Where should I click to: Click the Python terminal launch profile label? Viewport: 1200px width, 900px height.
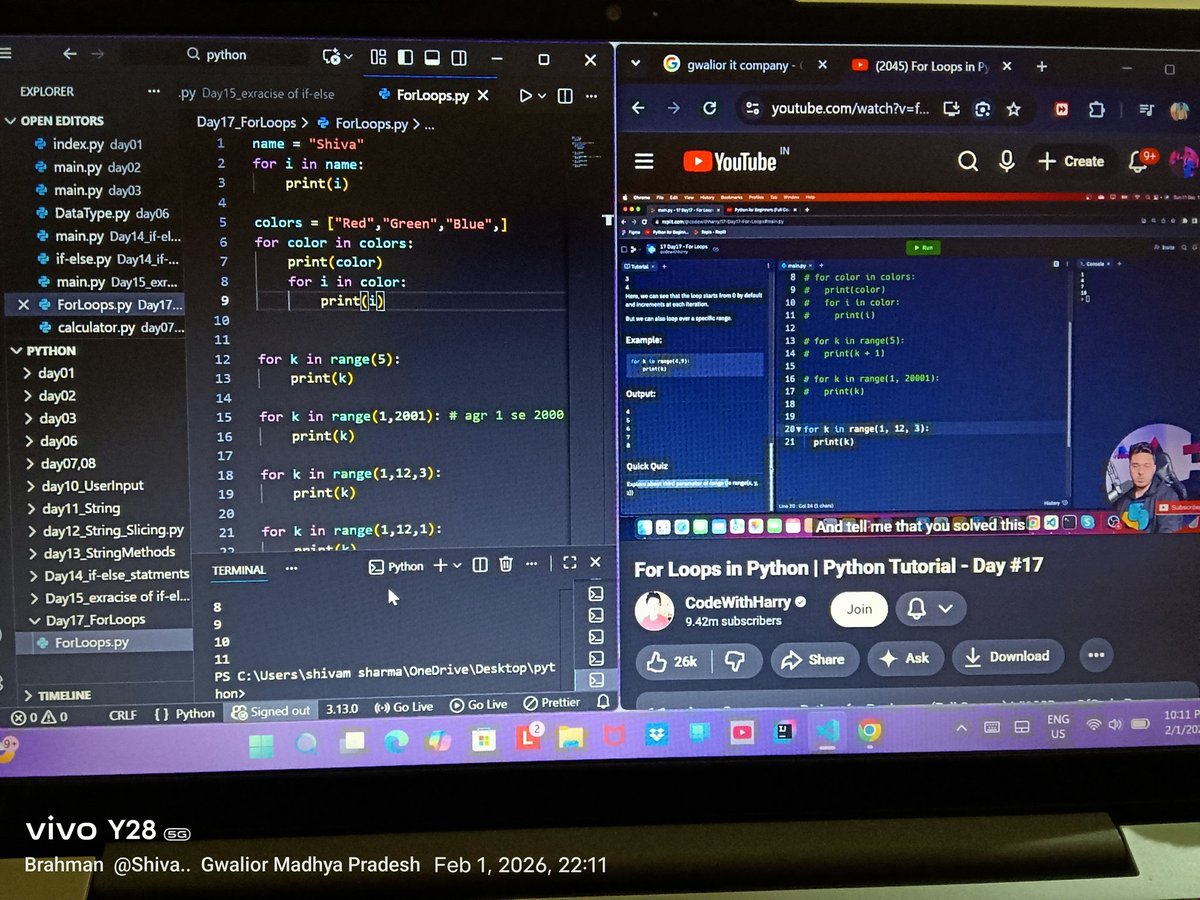[x=396, y=566]
